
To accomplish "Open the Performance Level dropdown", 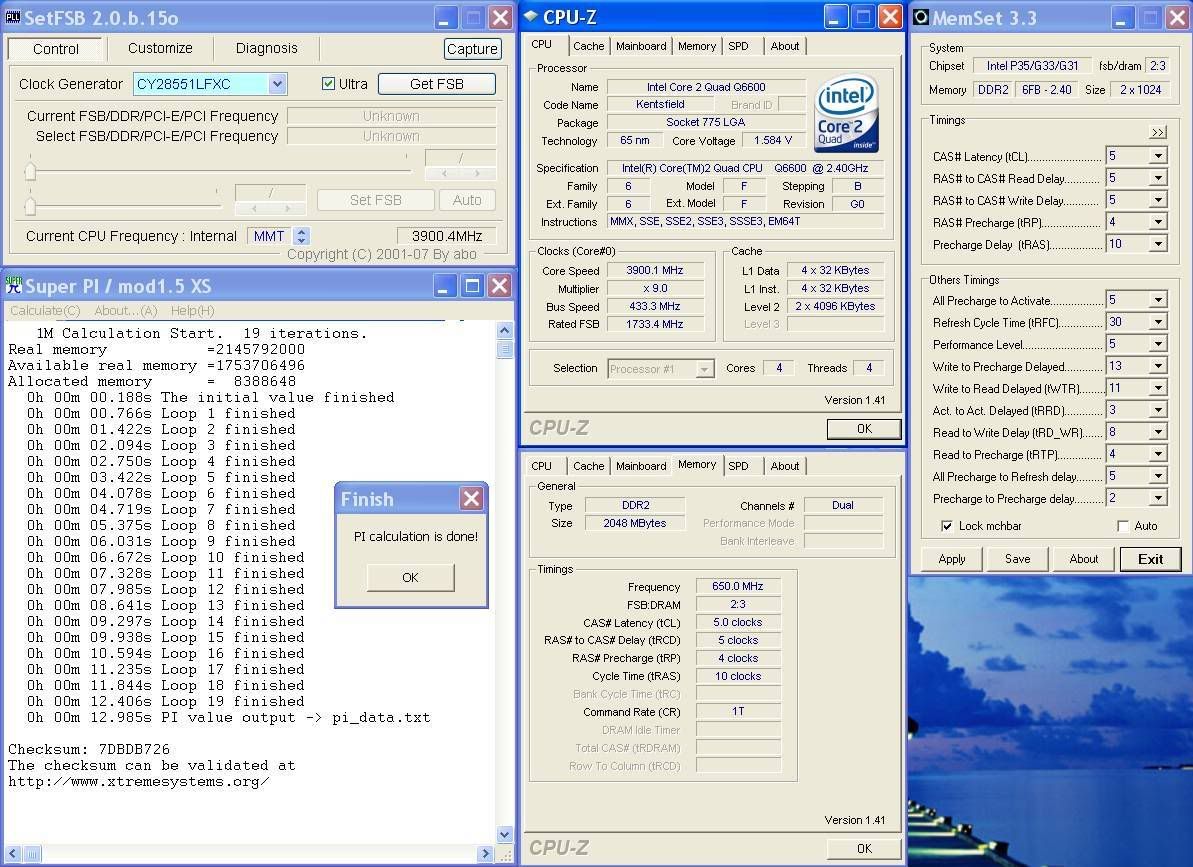I will pos(1158,344).
